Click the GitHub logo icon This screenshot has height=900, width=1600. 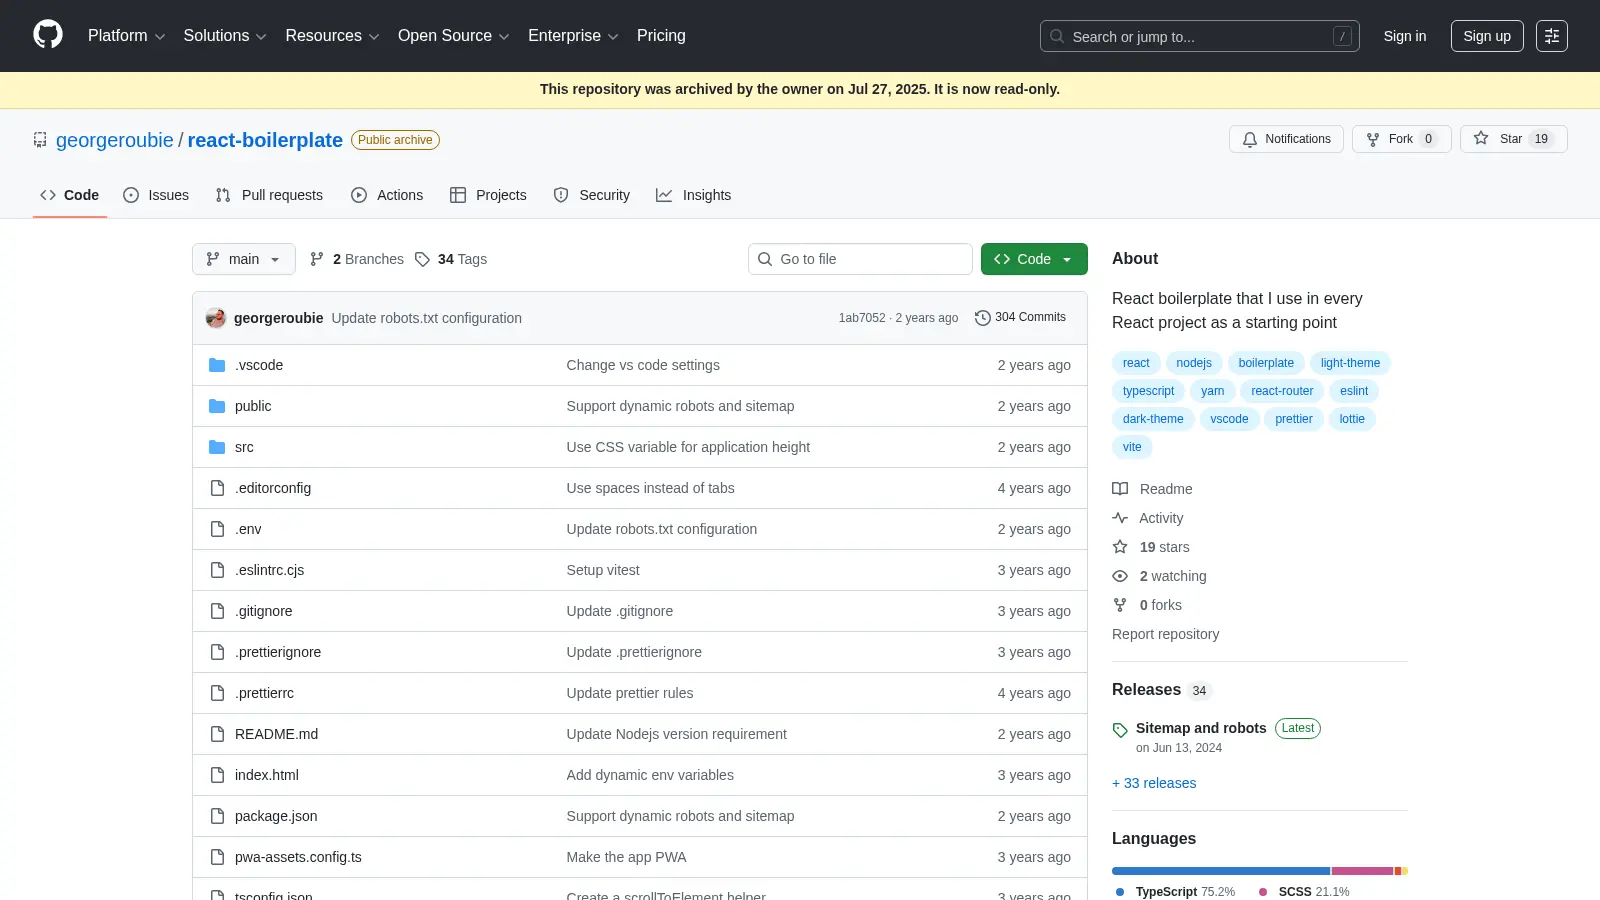pyautogui.click(x=48, y=35)
